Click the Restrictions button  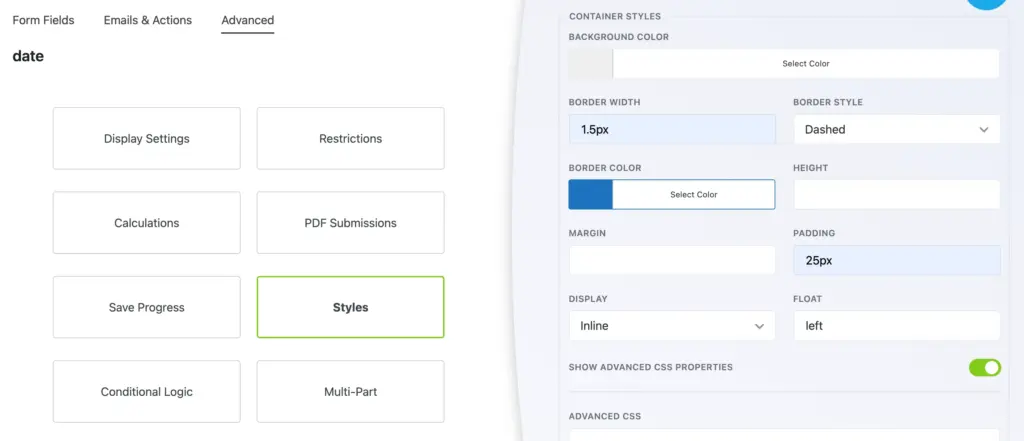(350, 139)
